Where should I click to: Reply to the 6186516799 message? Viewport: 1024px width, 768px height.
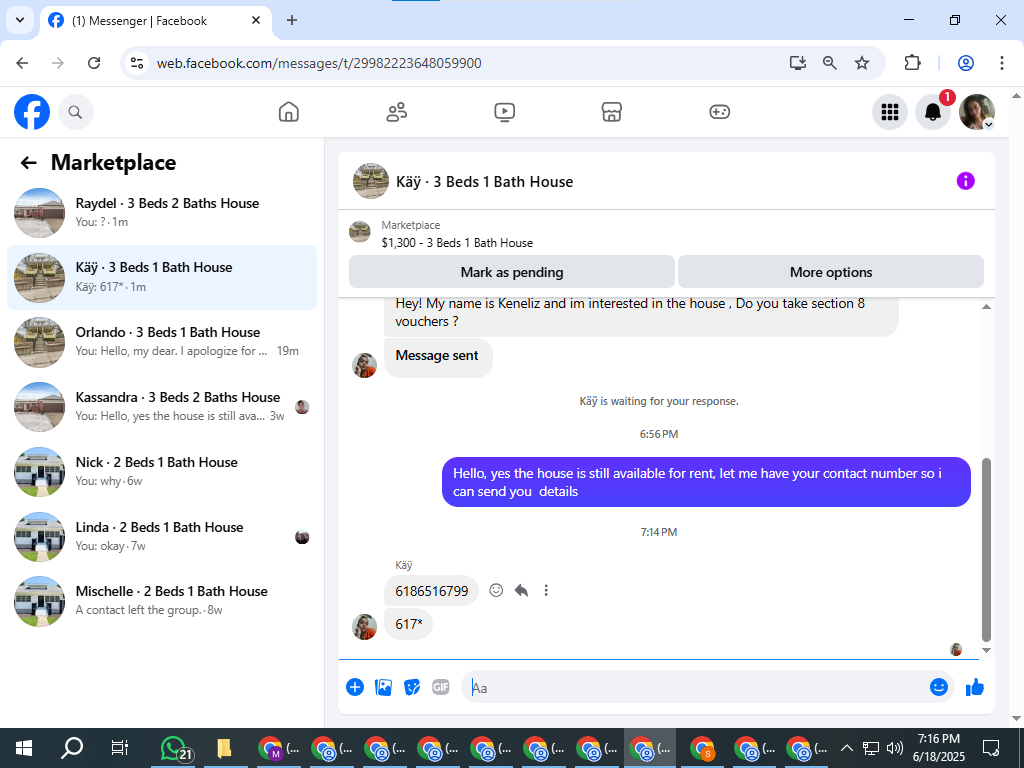(521, 590)
